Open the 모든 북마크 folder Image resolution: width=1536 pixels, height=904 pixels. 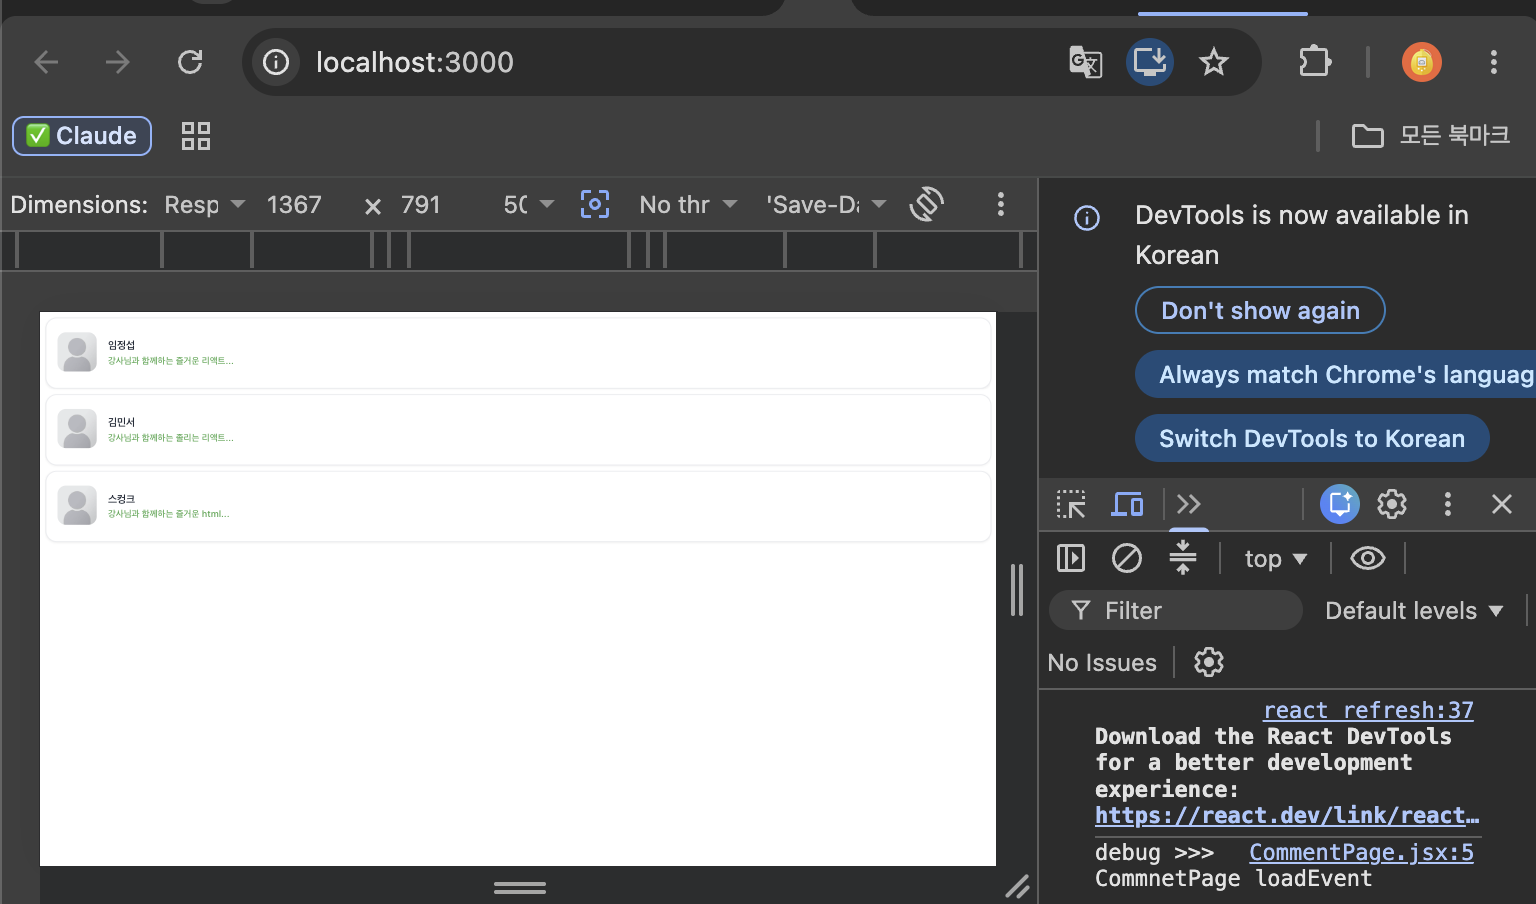1431,135
